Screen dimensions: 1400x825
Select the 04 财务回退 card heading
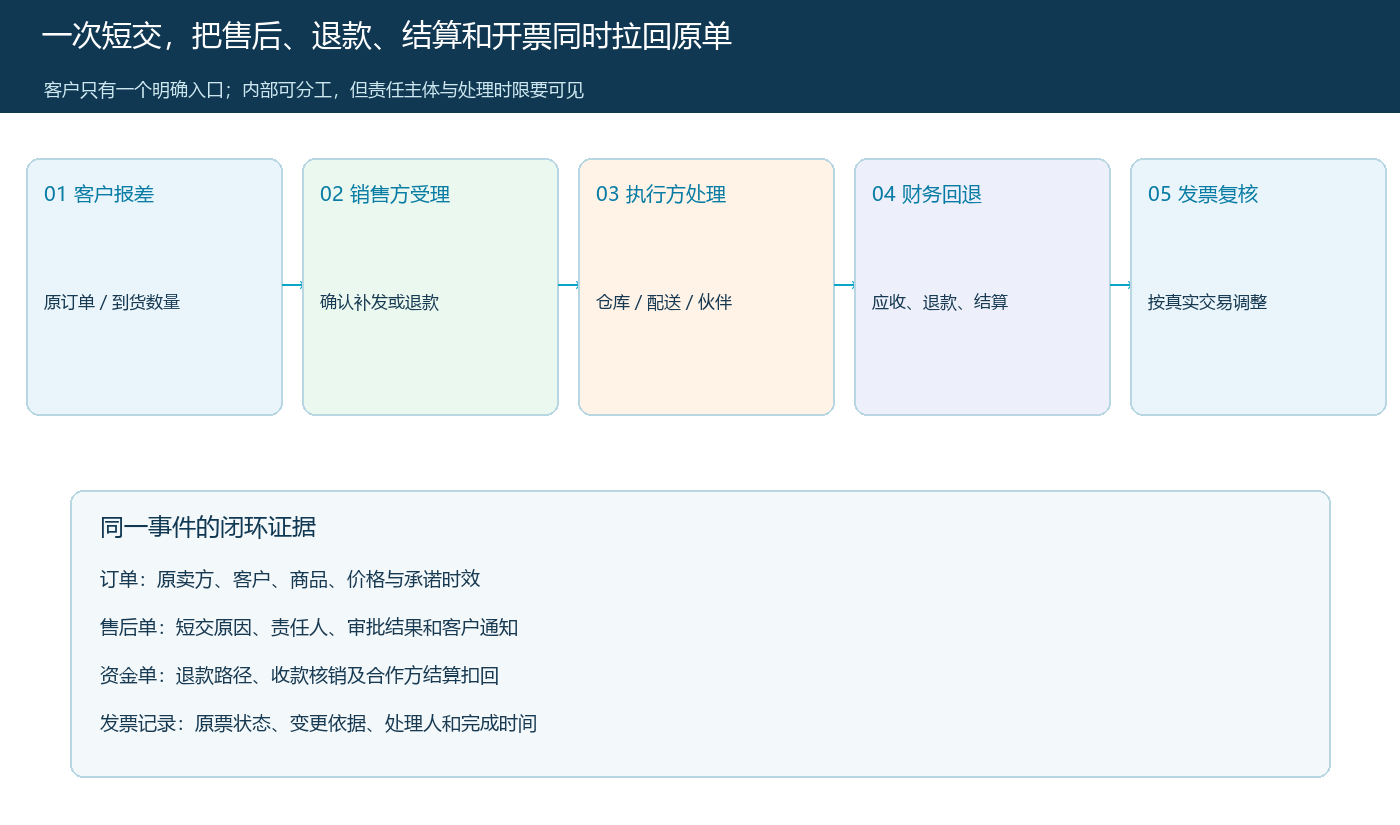point(927,194)
